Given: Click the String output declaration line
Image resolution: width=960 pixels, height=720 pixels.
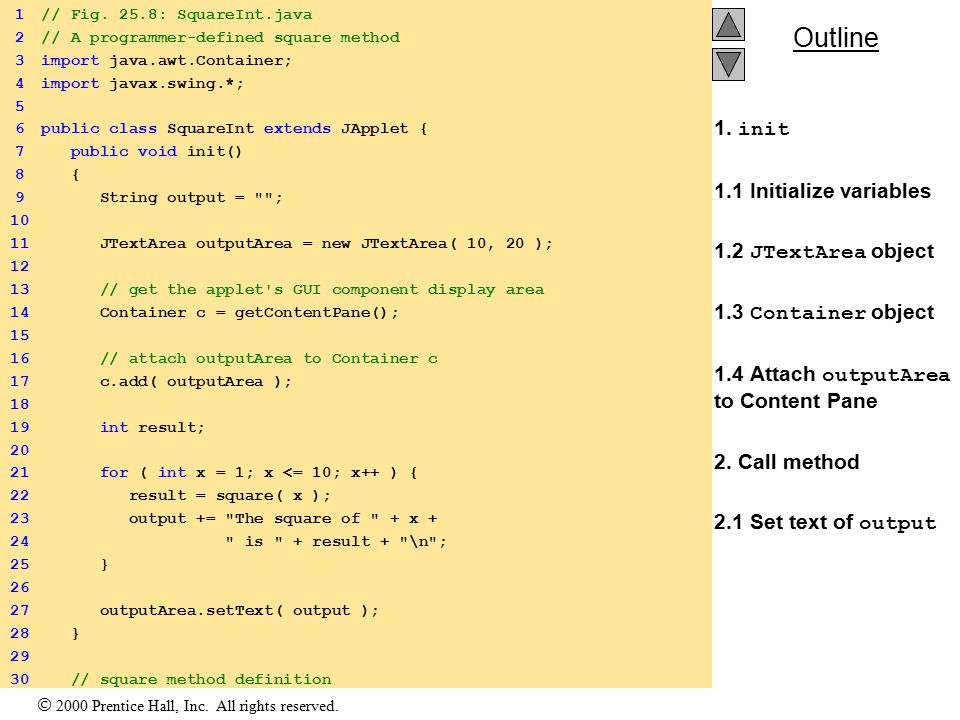Looking at the screenshot, I should [191, 198].
